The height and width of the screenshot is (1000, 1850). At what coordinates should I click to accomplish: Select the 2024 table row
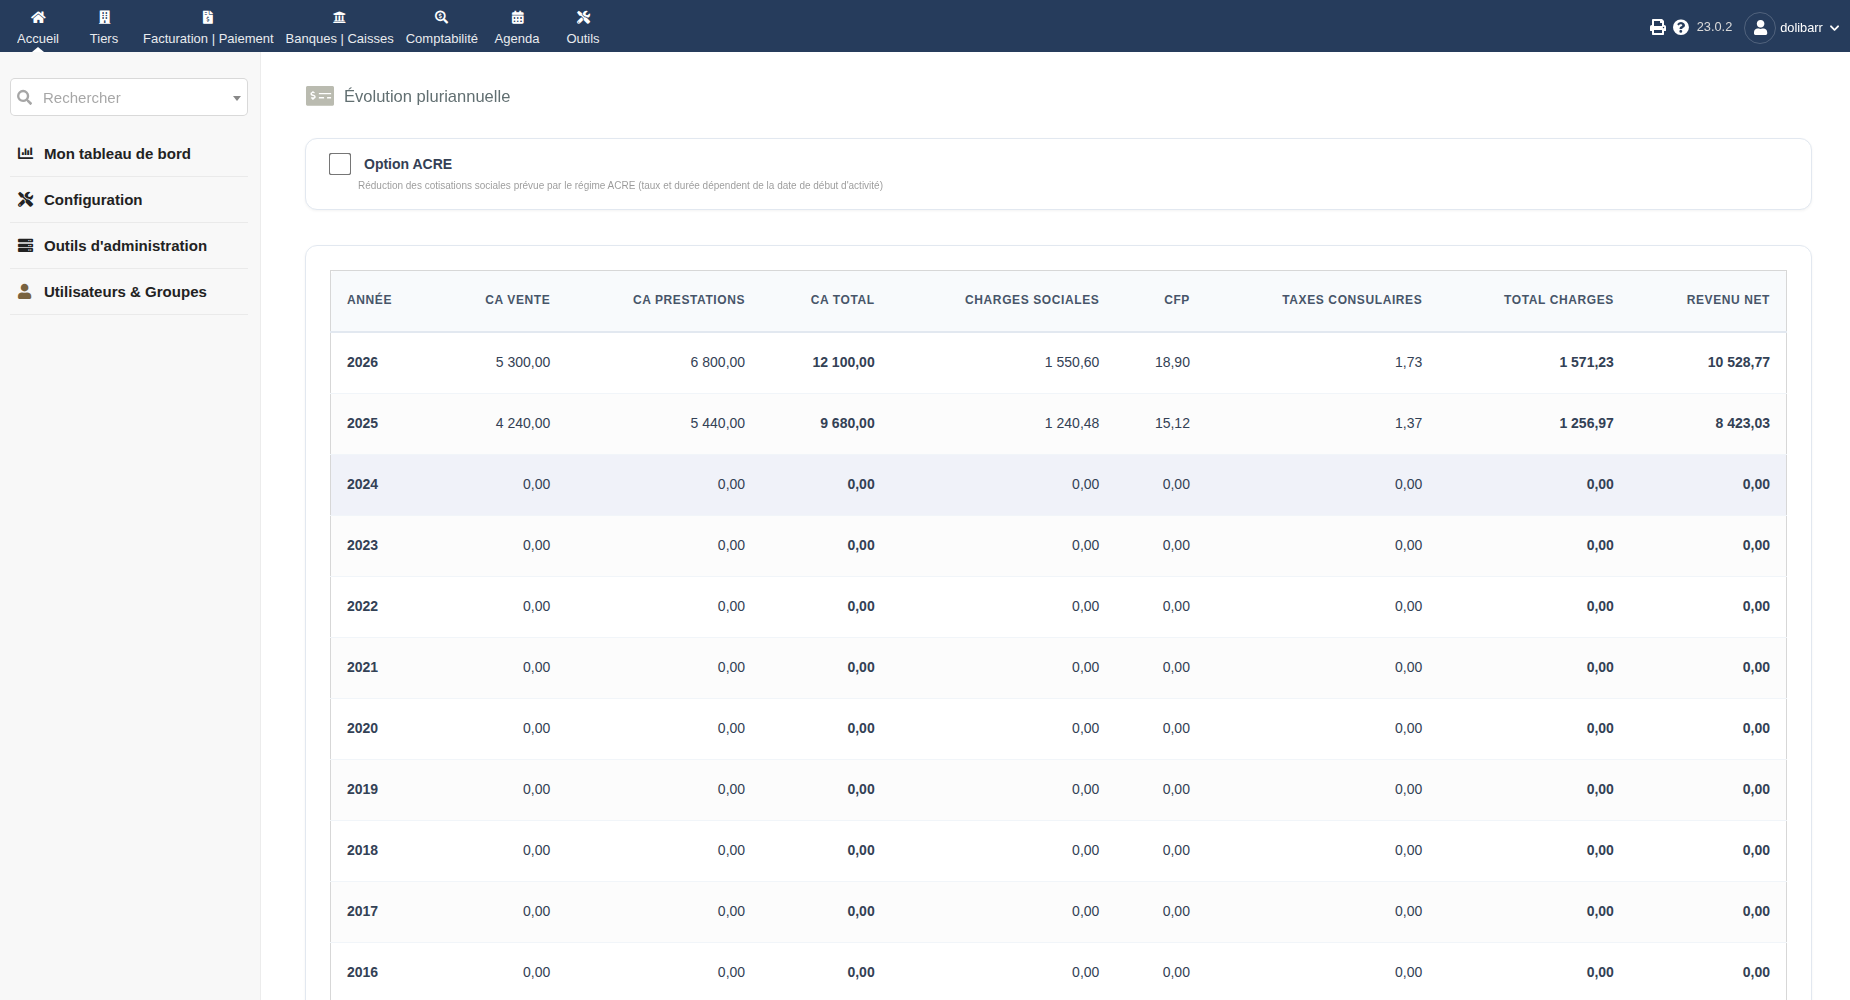pyautogui.click(x=1058, y=485)
